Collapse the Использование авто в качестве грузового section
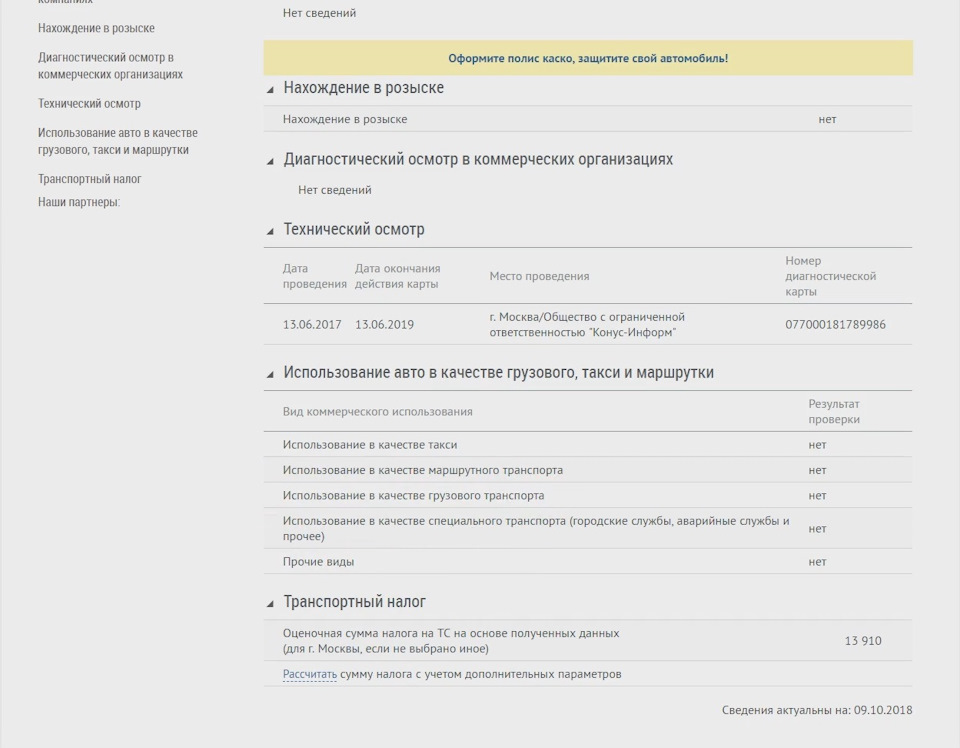This screenshot has height=748, width=960. pos(270,375)
